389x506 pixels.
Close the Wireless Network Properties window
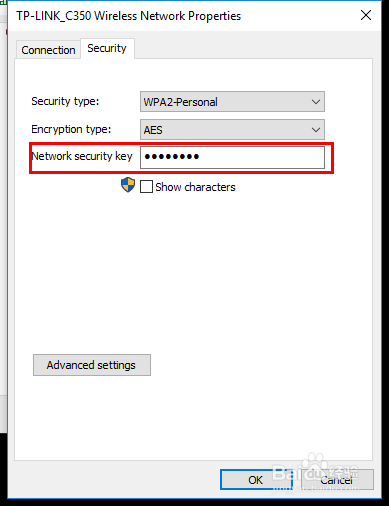pyautogui.click(x=366, y=15)
